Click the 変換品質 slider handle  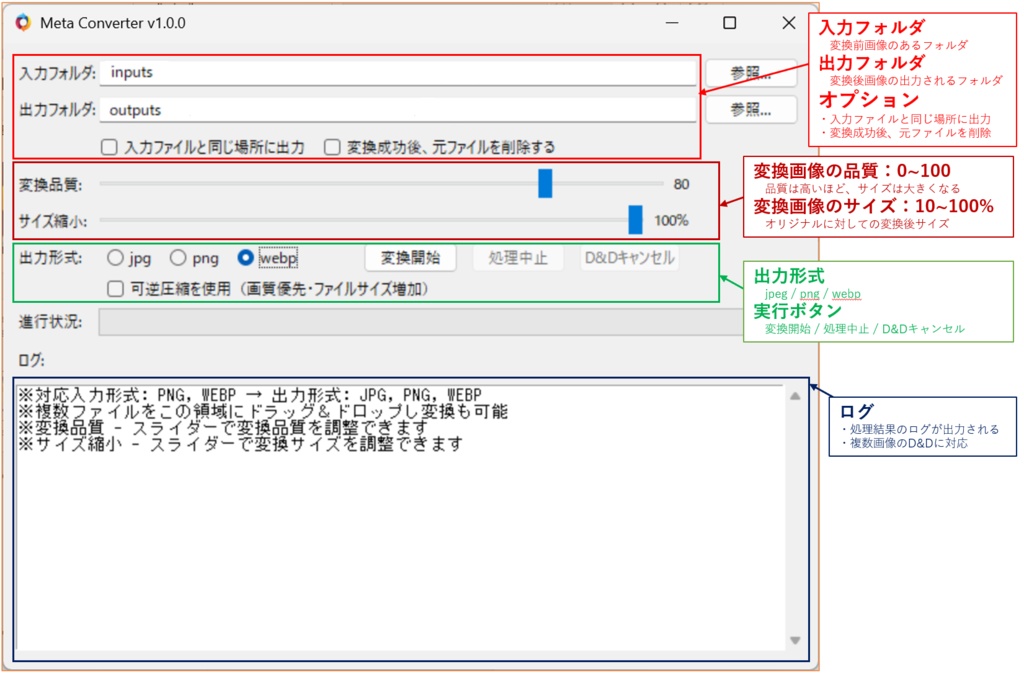(543, 183)
